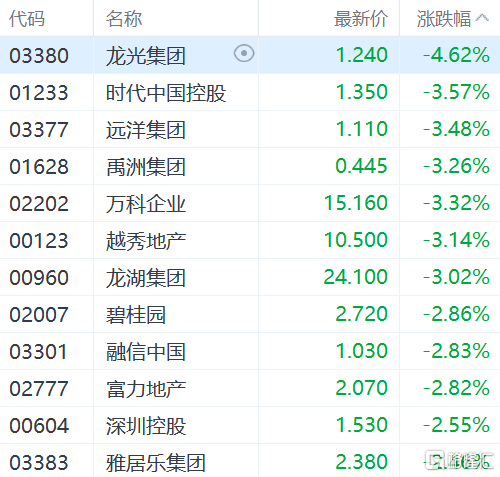The width and height of the screenshot is (500, 477).
Task: Select stock code 03380
Action: [39, 55]
